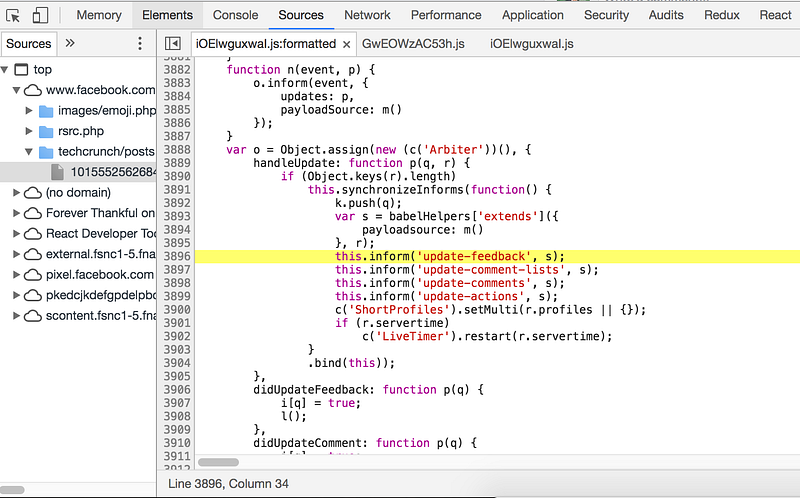The width and height of the screenshot is (800, 498).
Task: Open the Sources pane three-dot menu
Action: coord(140,43)
